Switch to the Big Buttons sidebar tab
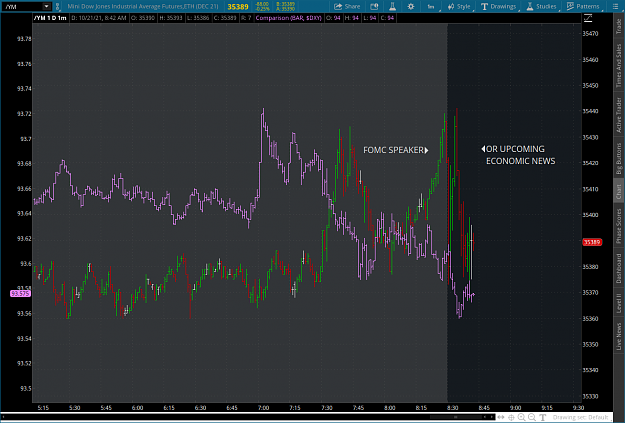Viewport: 625px width, 423px height. tap(619, 158)
